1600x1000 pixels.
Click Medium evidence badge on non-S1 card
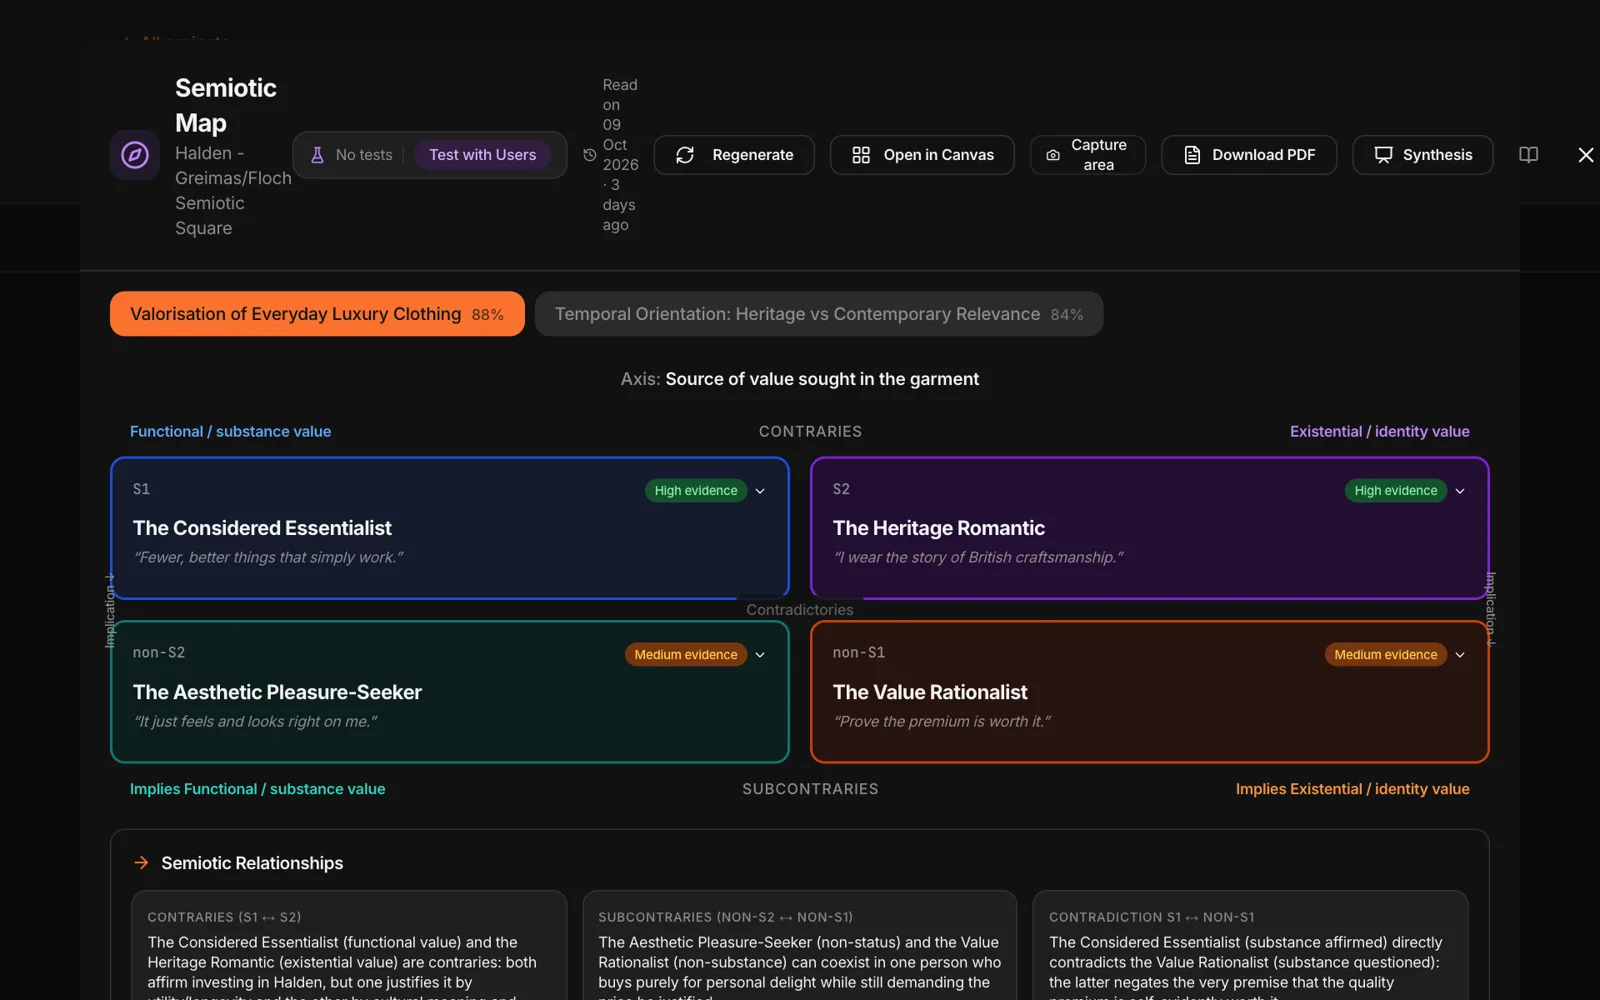coord(1386,655)
